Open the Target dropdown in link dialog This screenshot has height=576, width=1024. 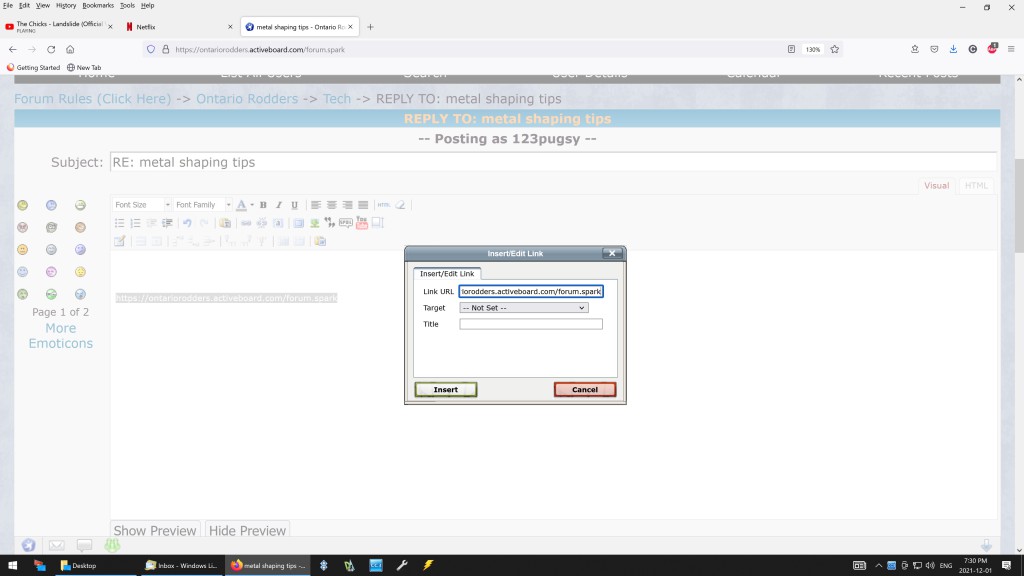(x=523, y=308)
